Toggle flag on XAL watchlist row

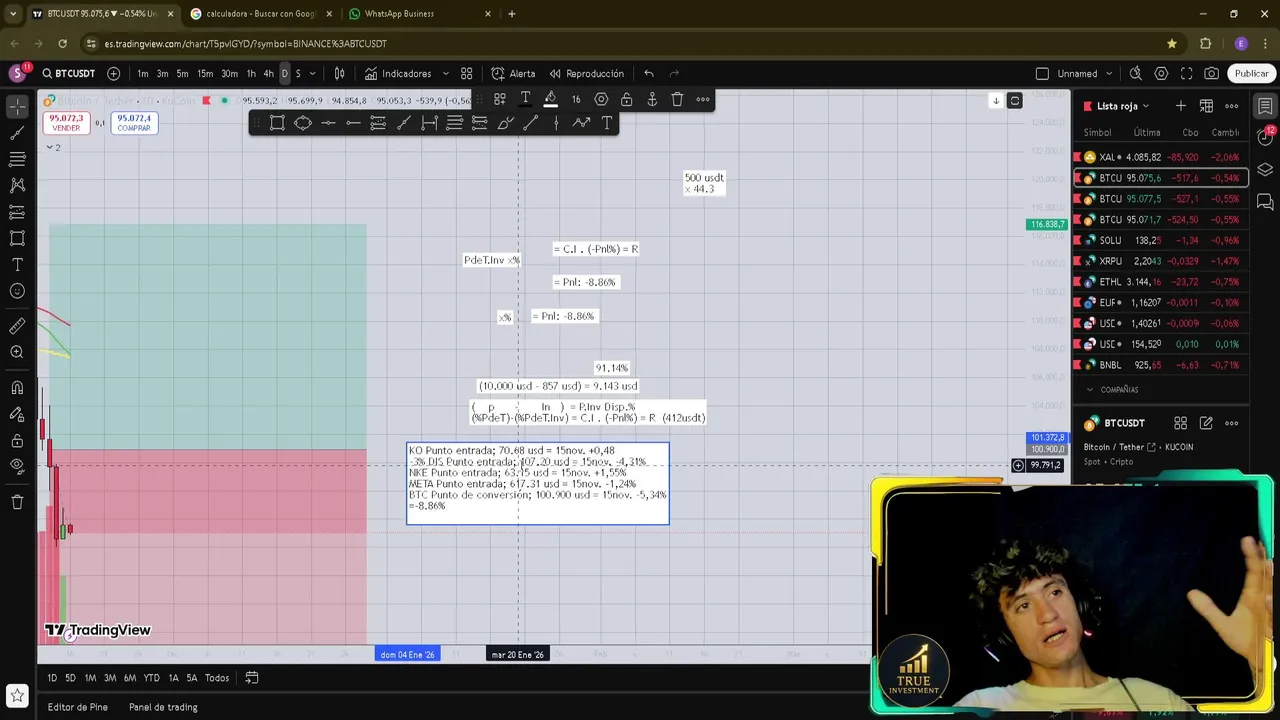click(x=1077, y=157)
